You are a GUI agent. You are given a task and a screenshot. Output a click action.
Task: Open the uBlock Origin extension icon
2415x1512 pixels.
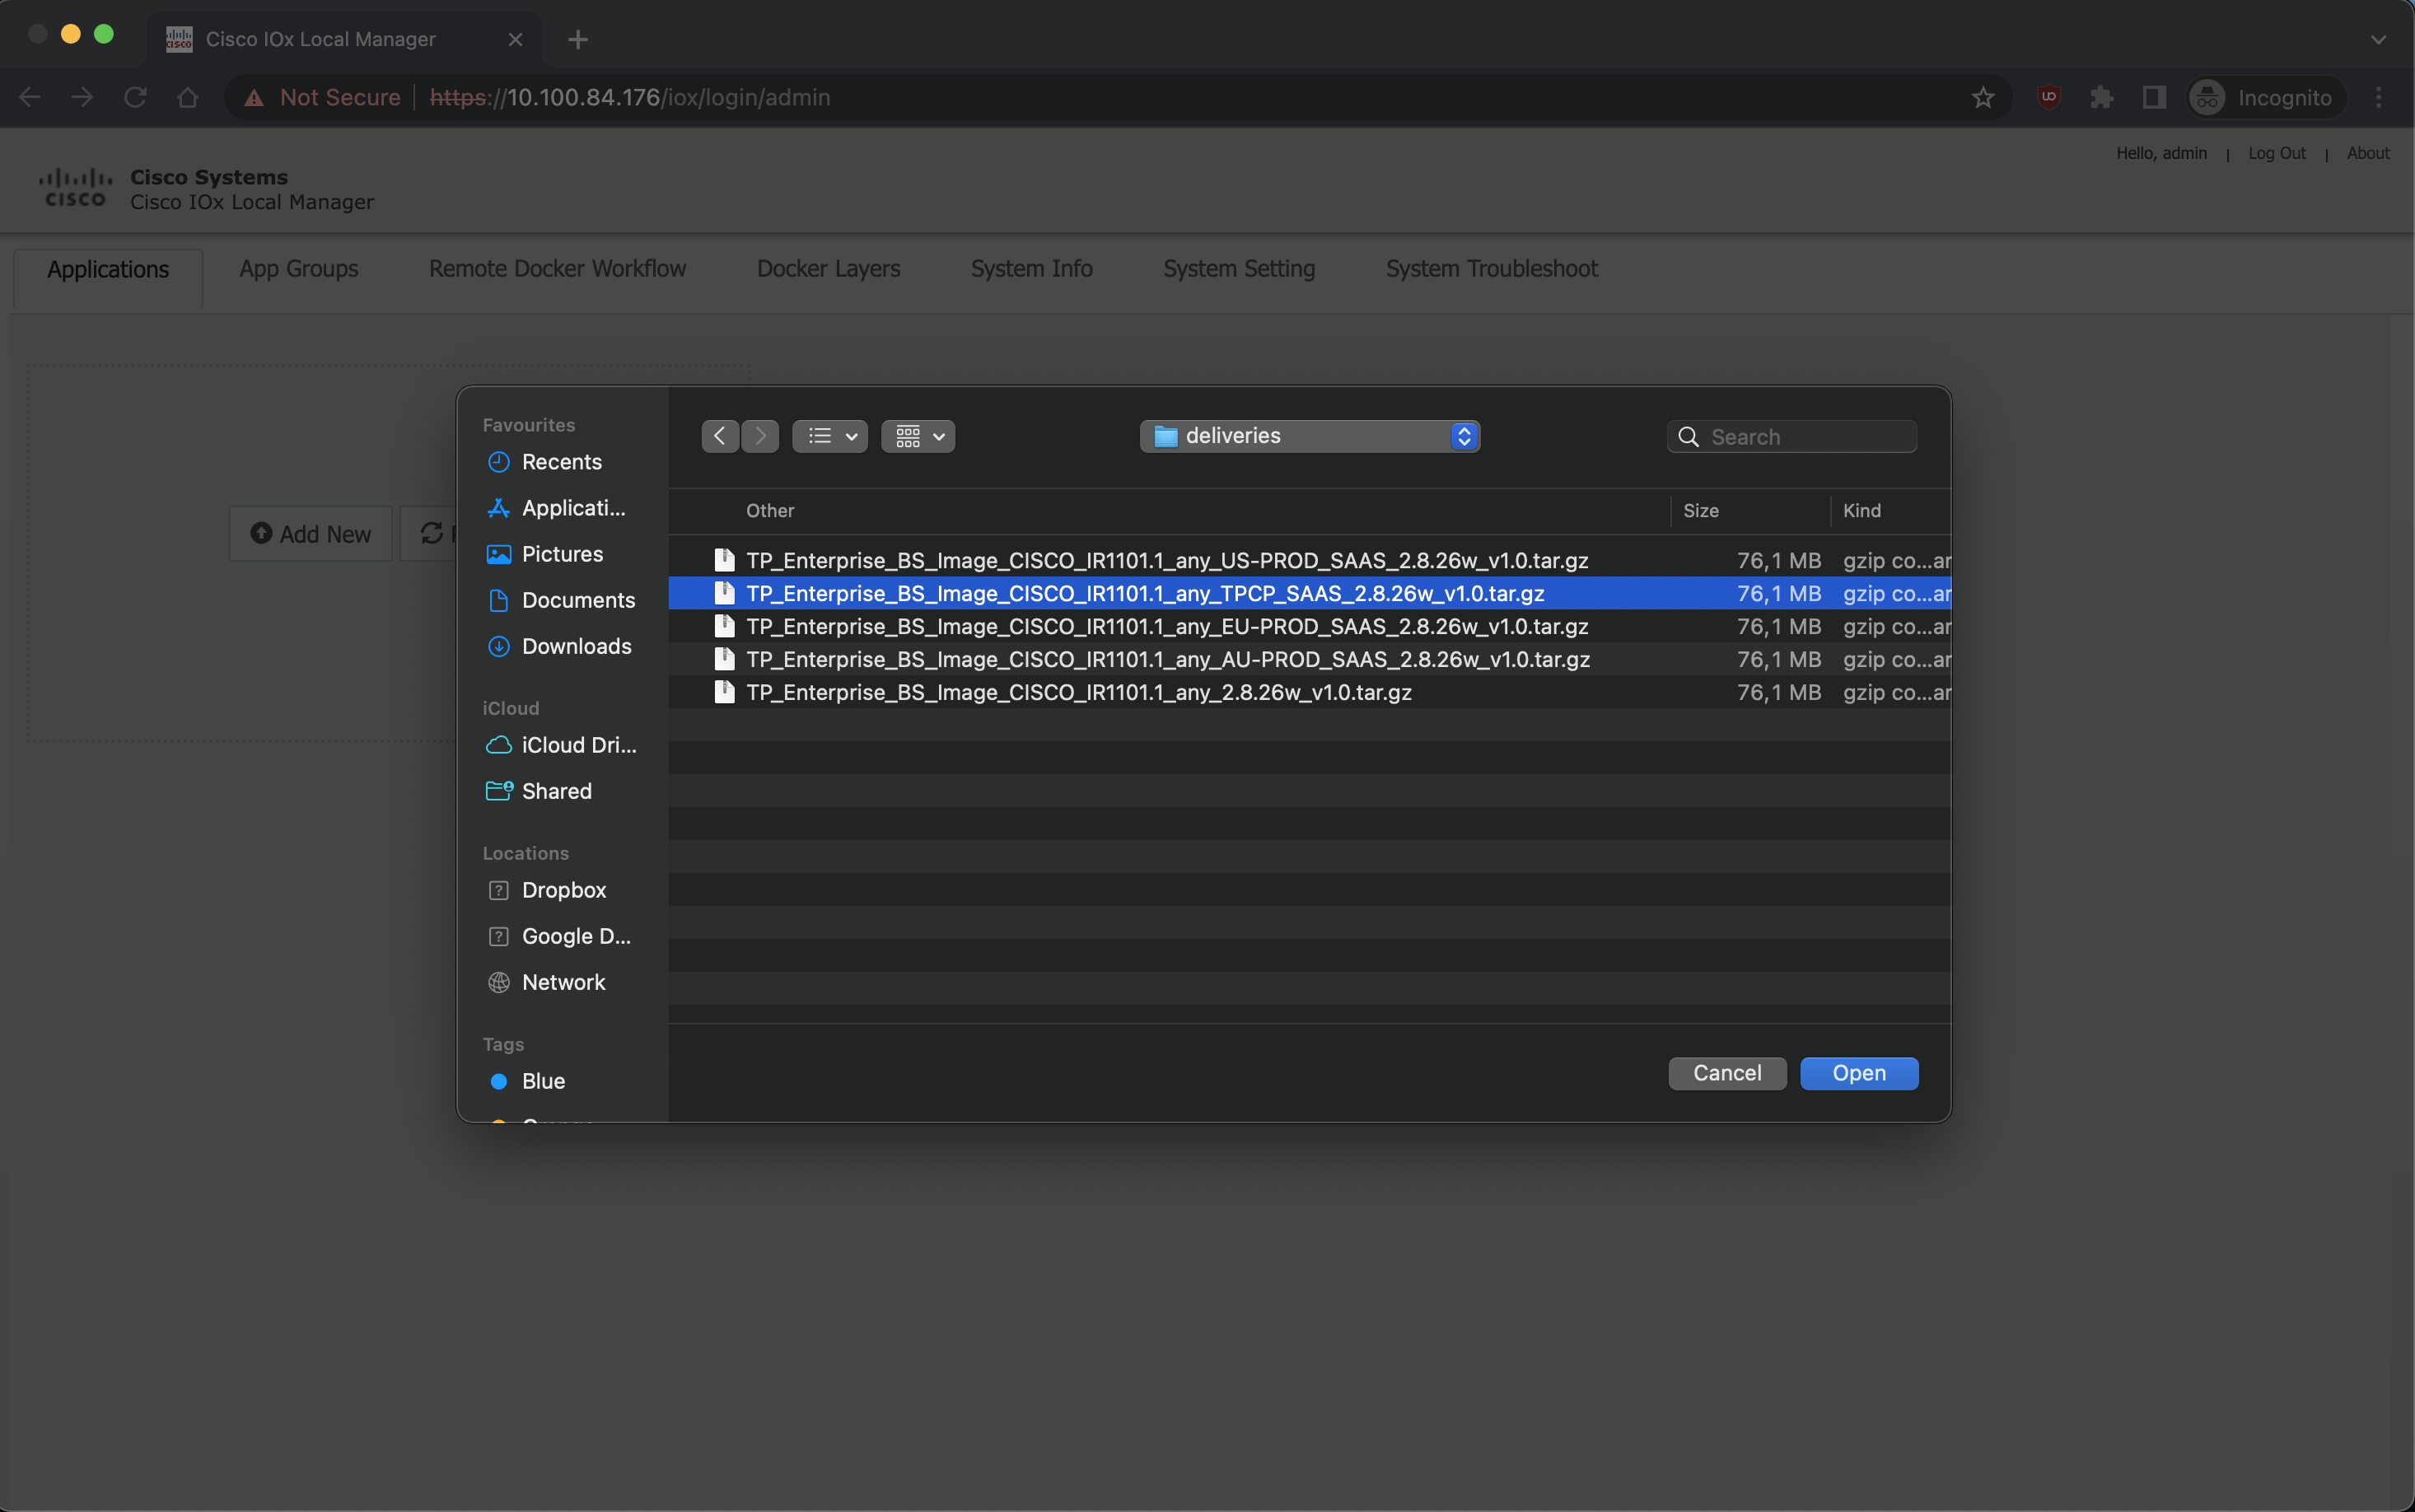[x=2048, y=97]
